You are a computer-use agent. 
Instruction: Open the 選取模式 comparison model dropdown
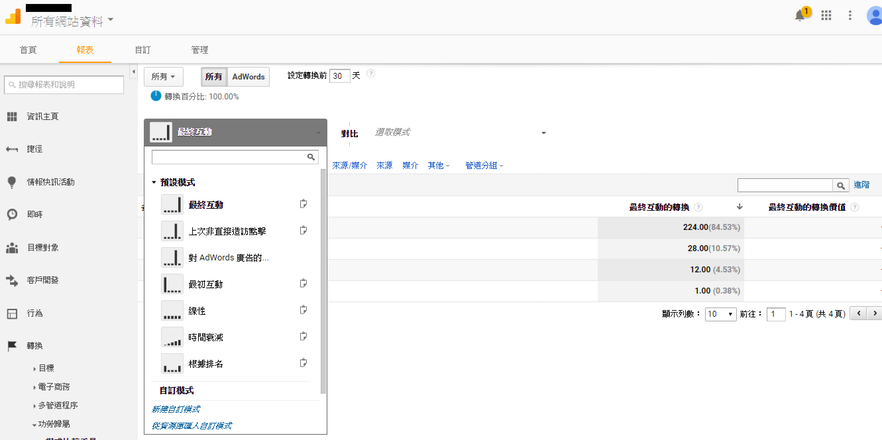pyautogui.click(x=460, y=133)
